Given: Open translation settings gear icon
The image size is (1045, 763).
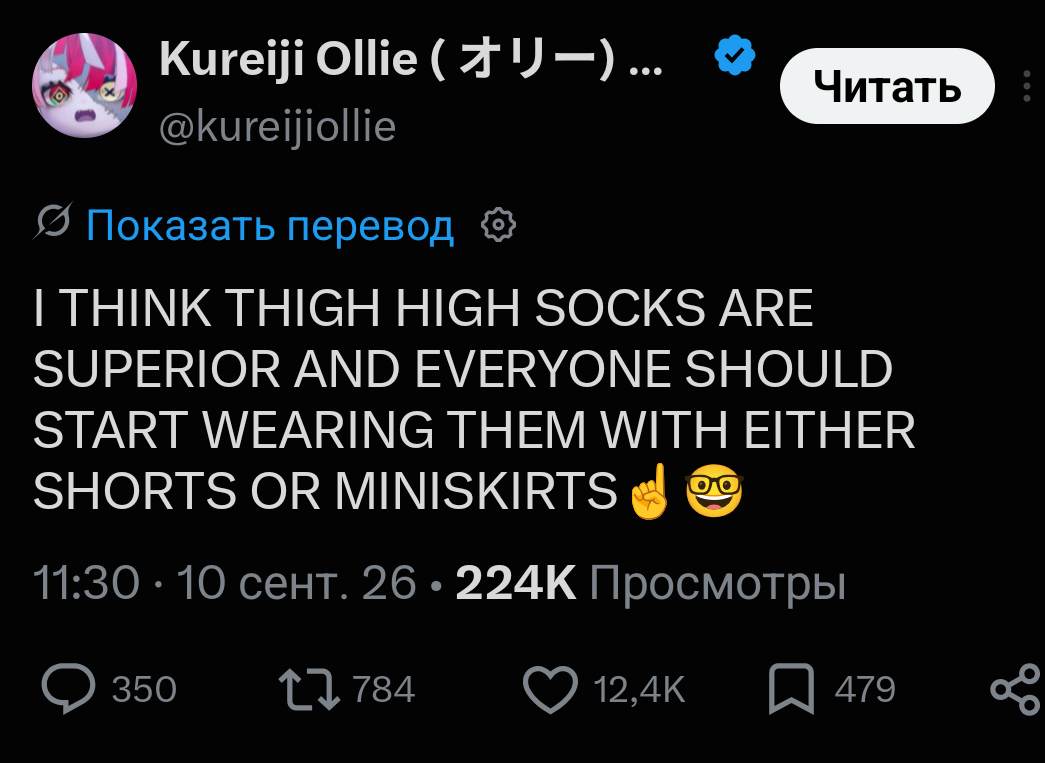Looking at the screenshot, I should 499,225.
